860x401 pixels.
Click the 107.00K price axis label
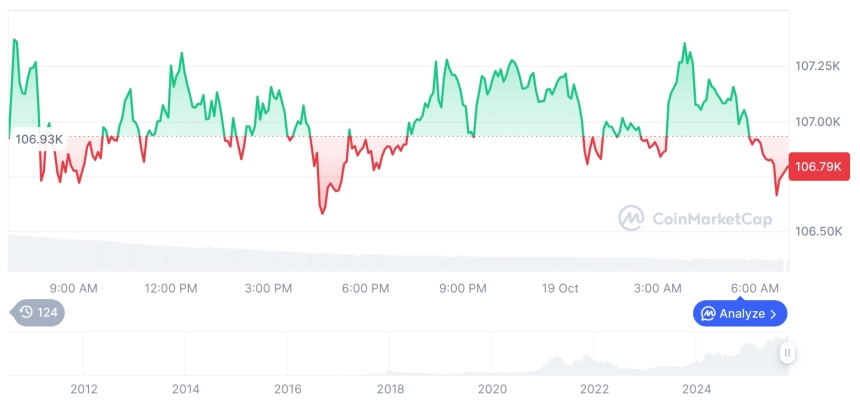click(818, 121)
